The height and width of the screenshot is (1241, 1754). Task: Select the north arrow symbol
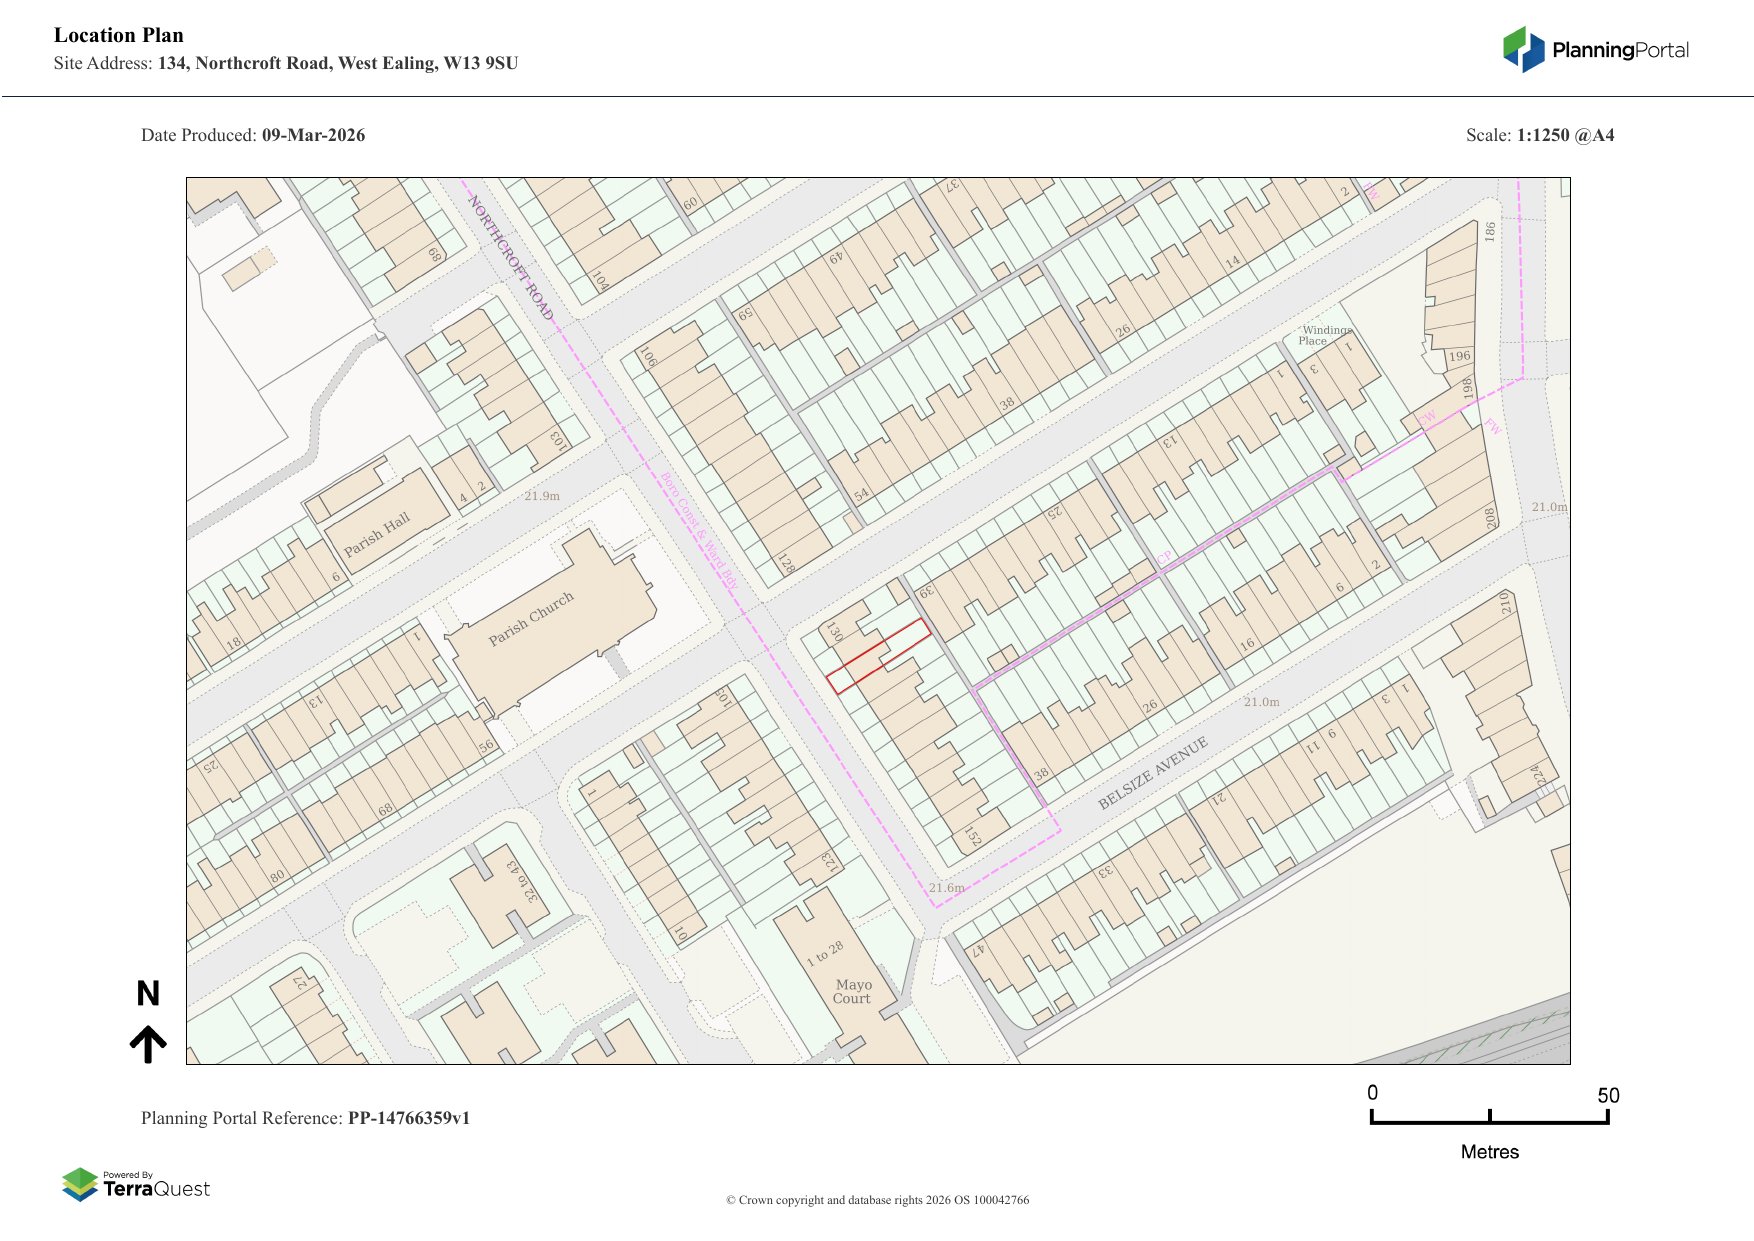click(x=148, y=1043)
